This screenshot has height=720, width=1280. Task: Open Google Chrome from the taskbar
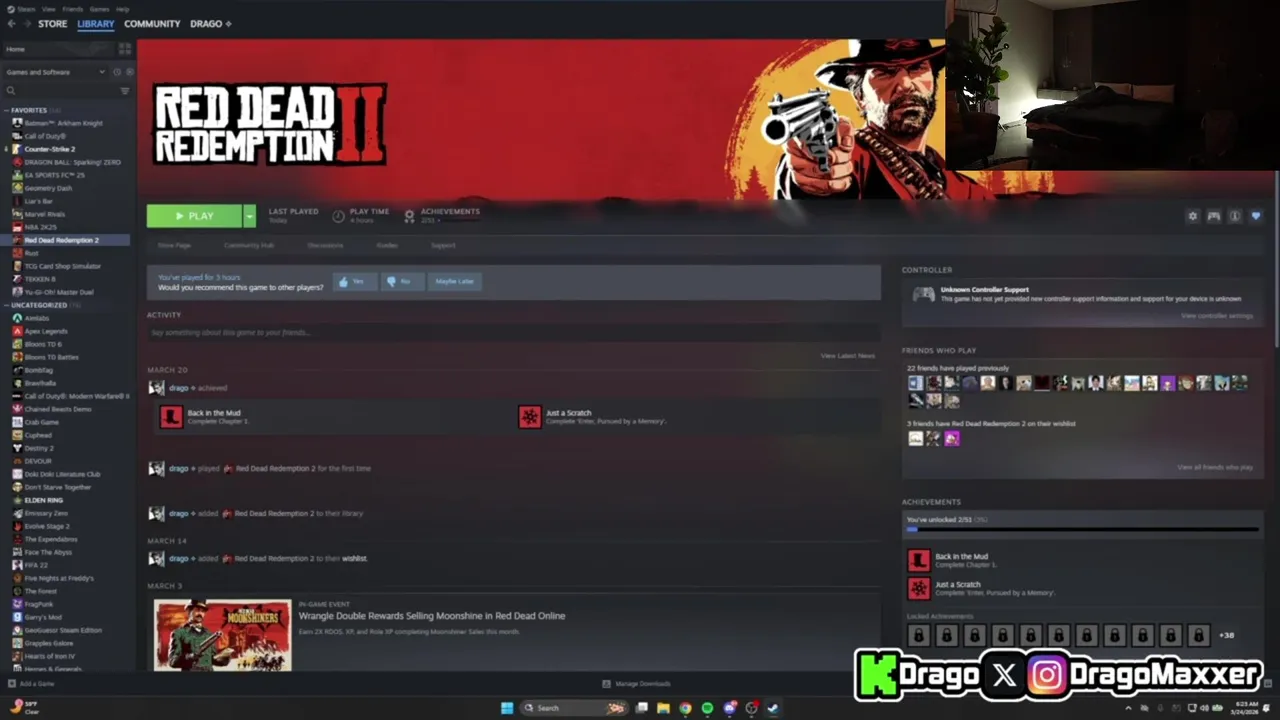685,708
